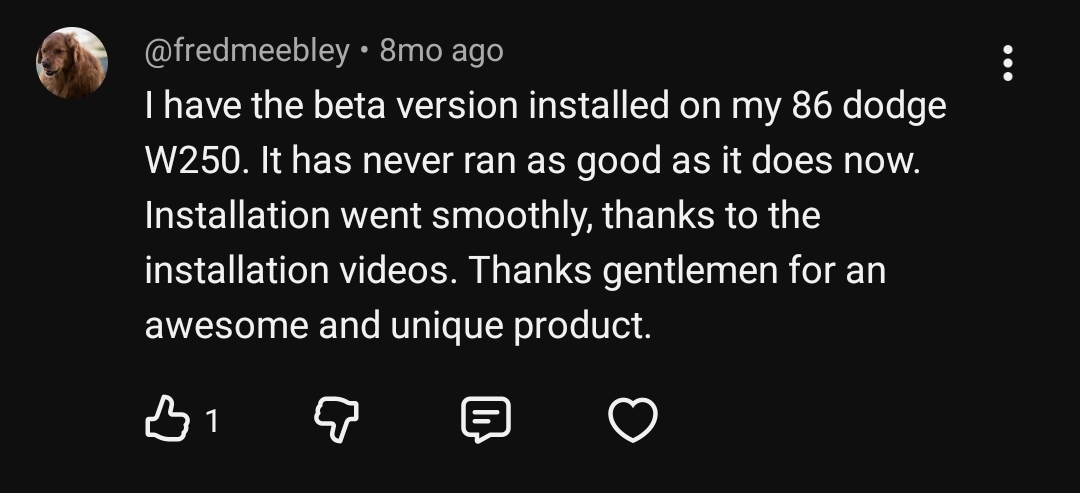Screen dimensions: 1080x493
Task: Reply to fredmeebley's comment
Action: (x=486, y=421)
